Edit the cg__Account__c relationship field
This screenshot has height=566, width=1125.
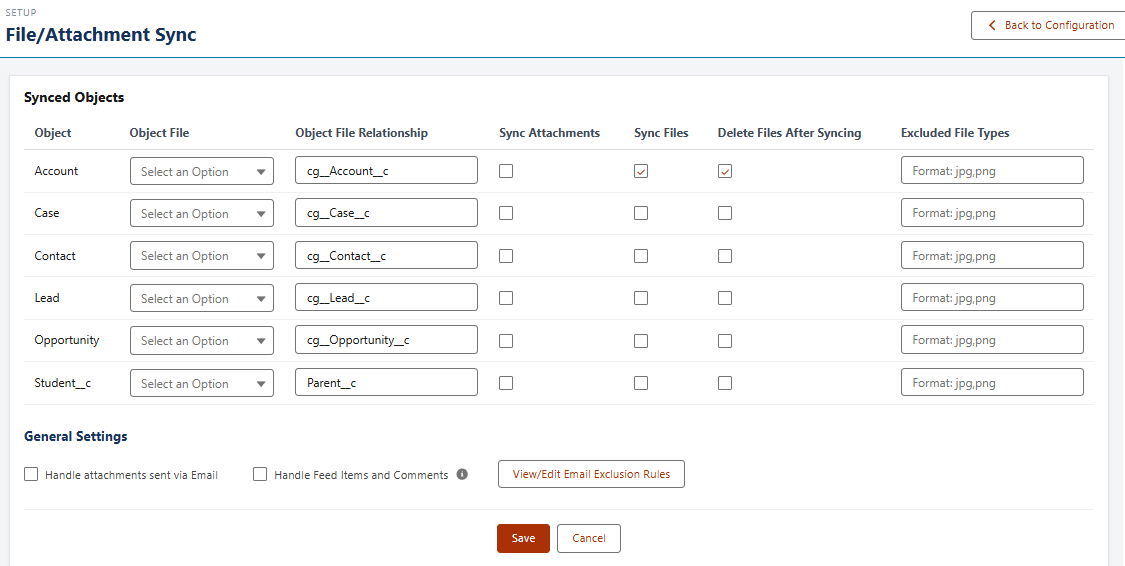(x=386, y=171)
